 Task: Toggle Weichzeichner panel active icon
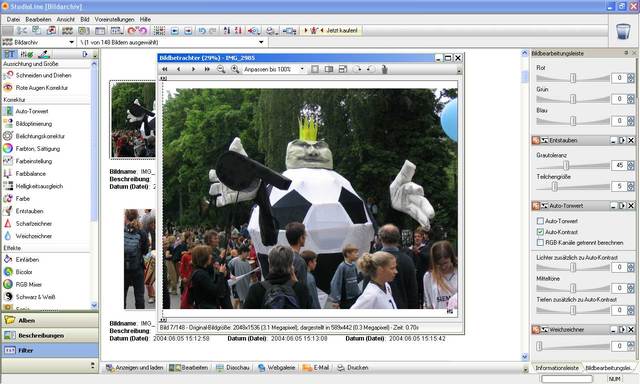536,330
